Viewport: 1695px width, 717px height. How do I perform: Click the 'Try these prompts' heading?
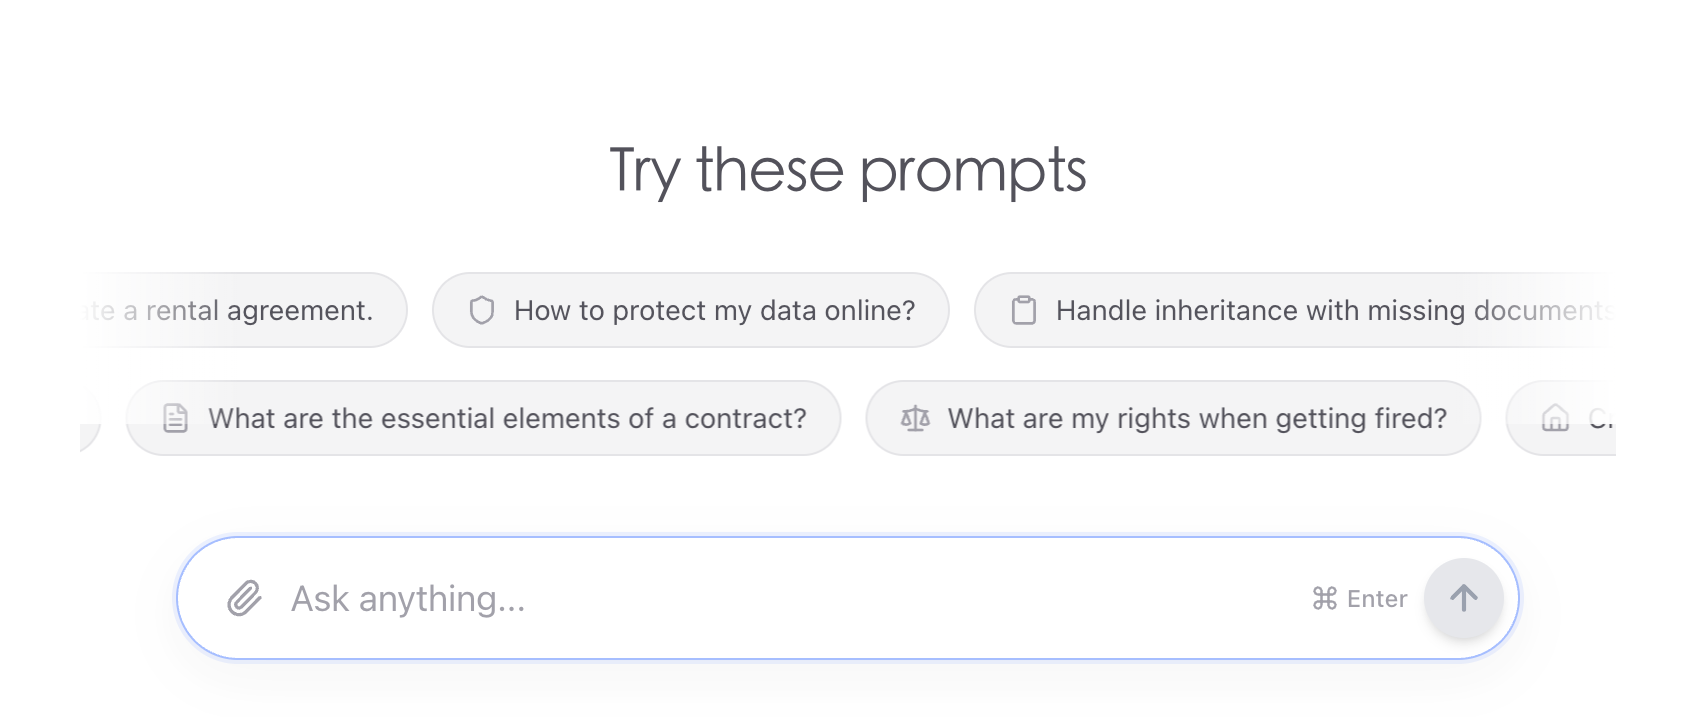point(847,168)
